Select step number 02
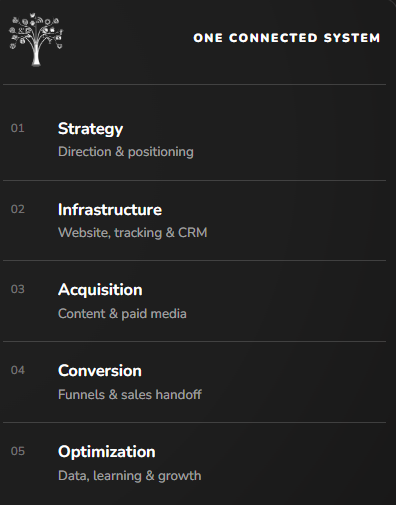 click(x=18, y=209)
